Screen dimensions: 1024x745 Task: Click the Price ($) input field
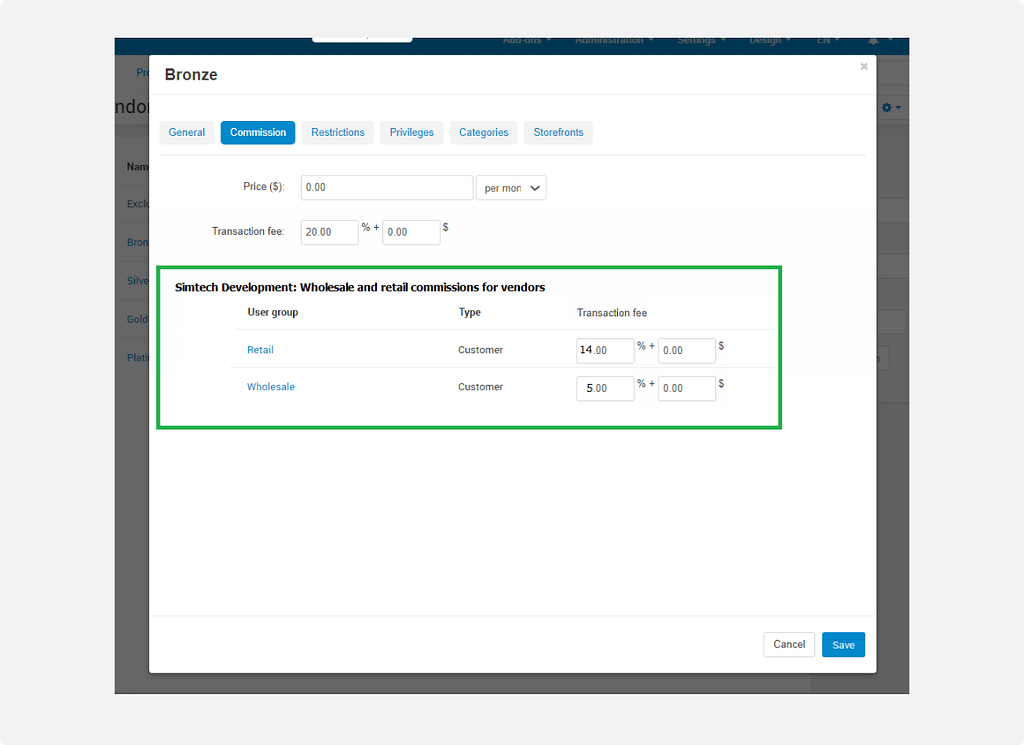(x=386, y=188)
